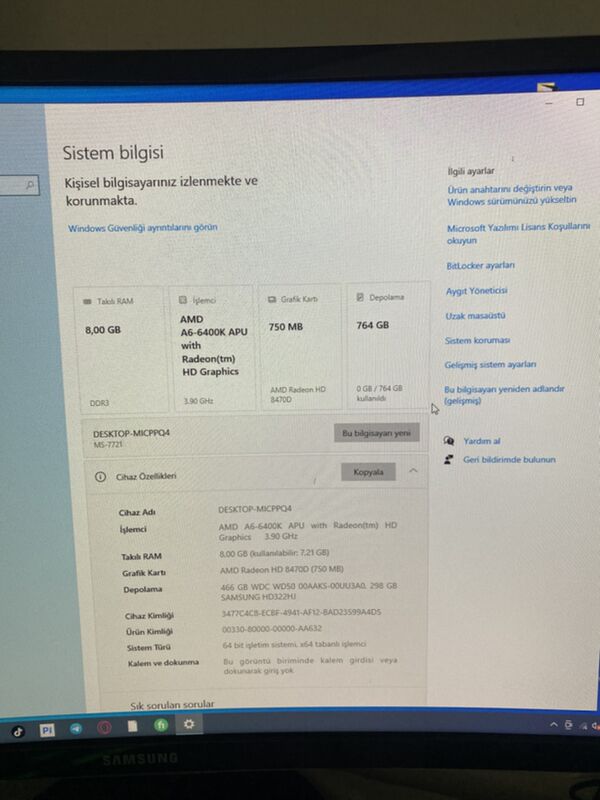This screenshot has height=800, width=600.
Task: Click the Sık sorulan sorular heading
Action: tap(172, 704)
